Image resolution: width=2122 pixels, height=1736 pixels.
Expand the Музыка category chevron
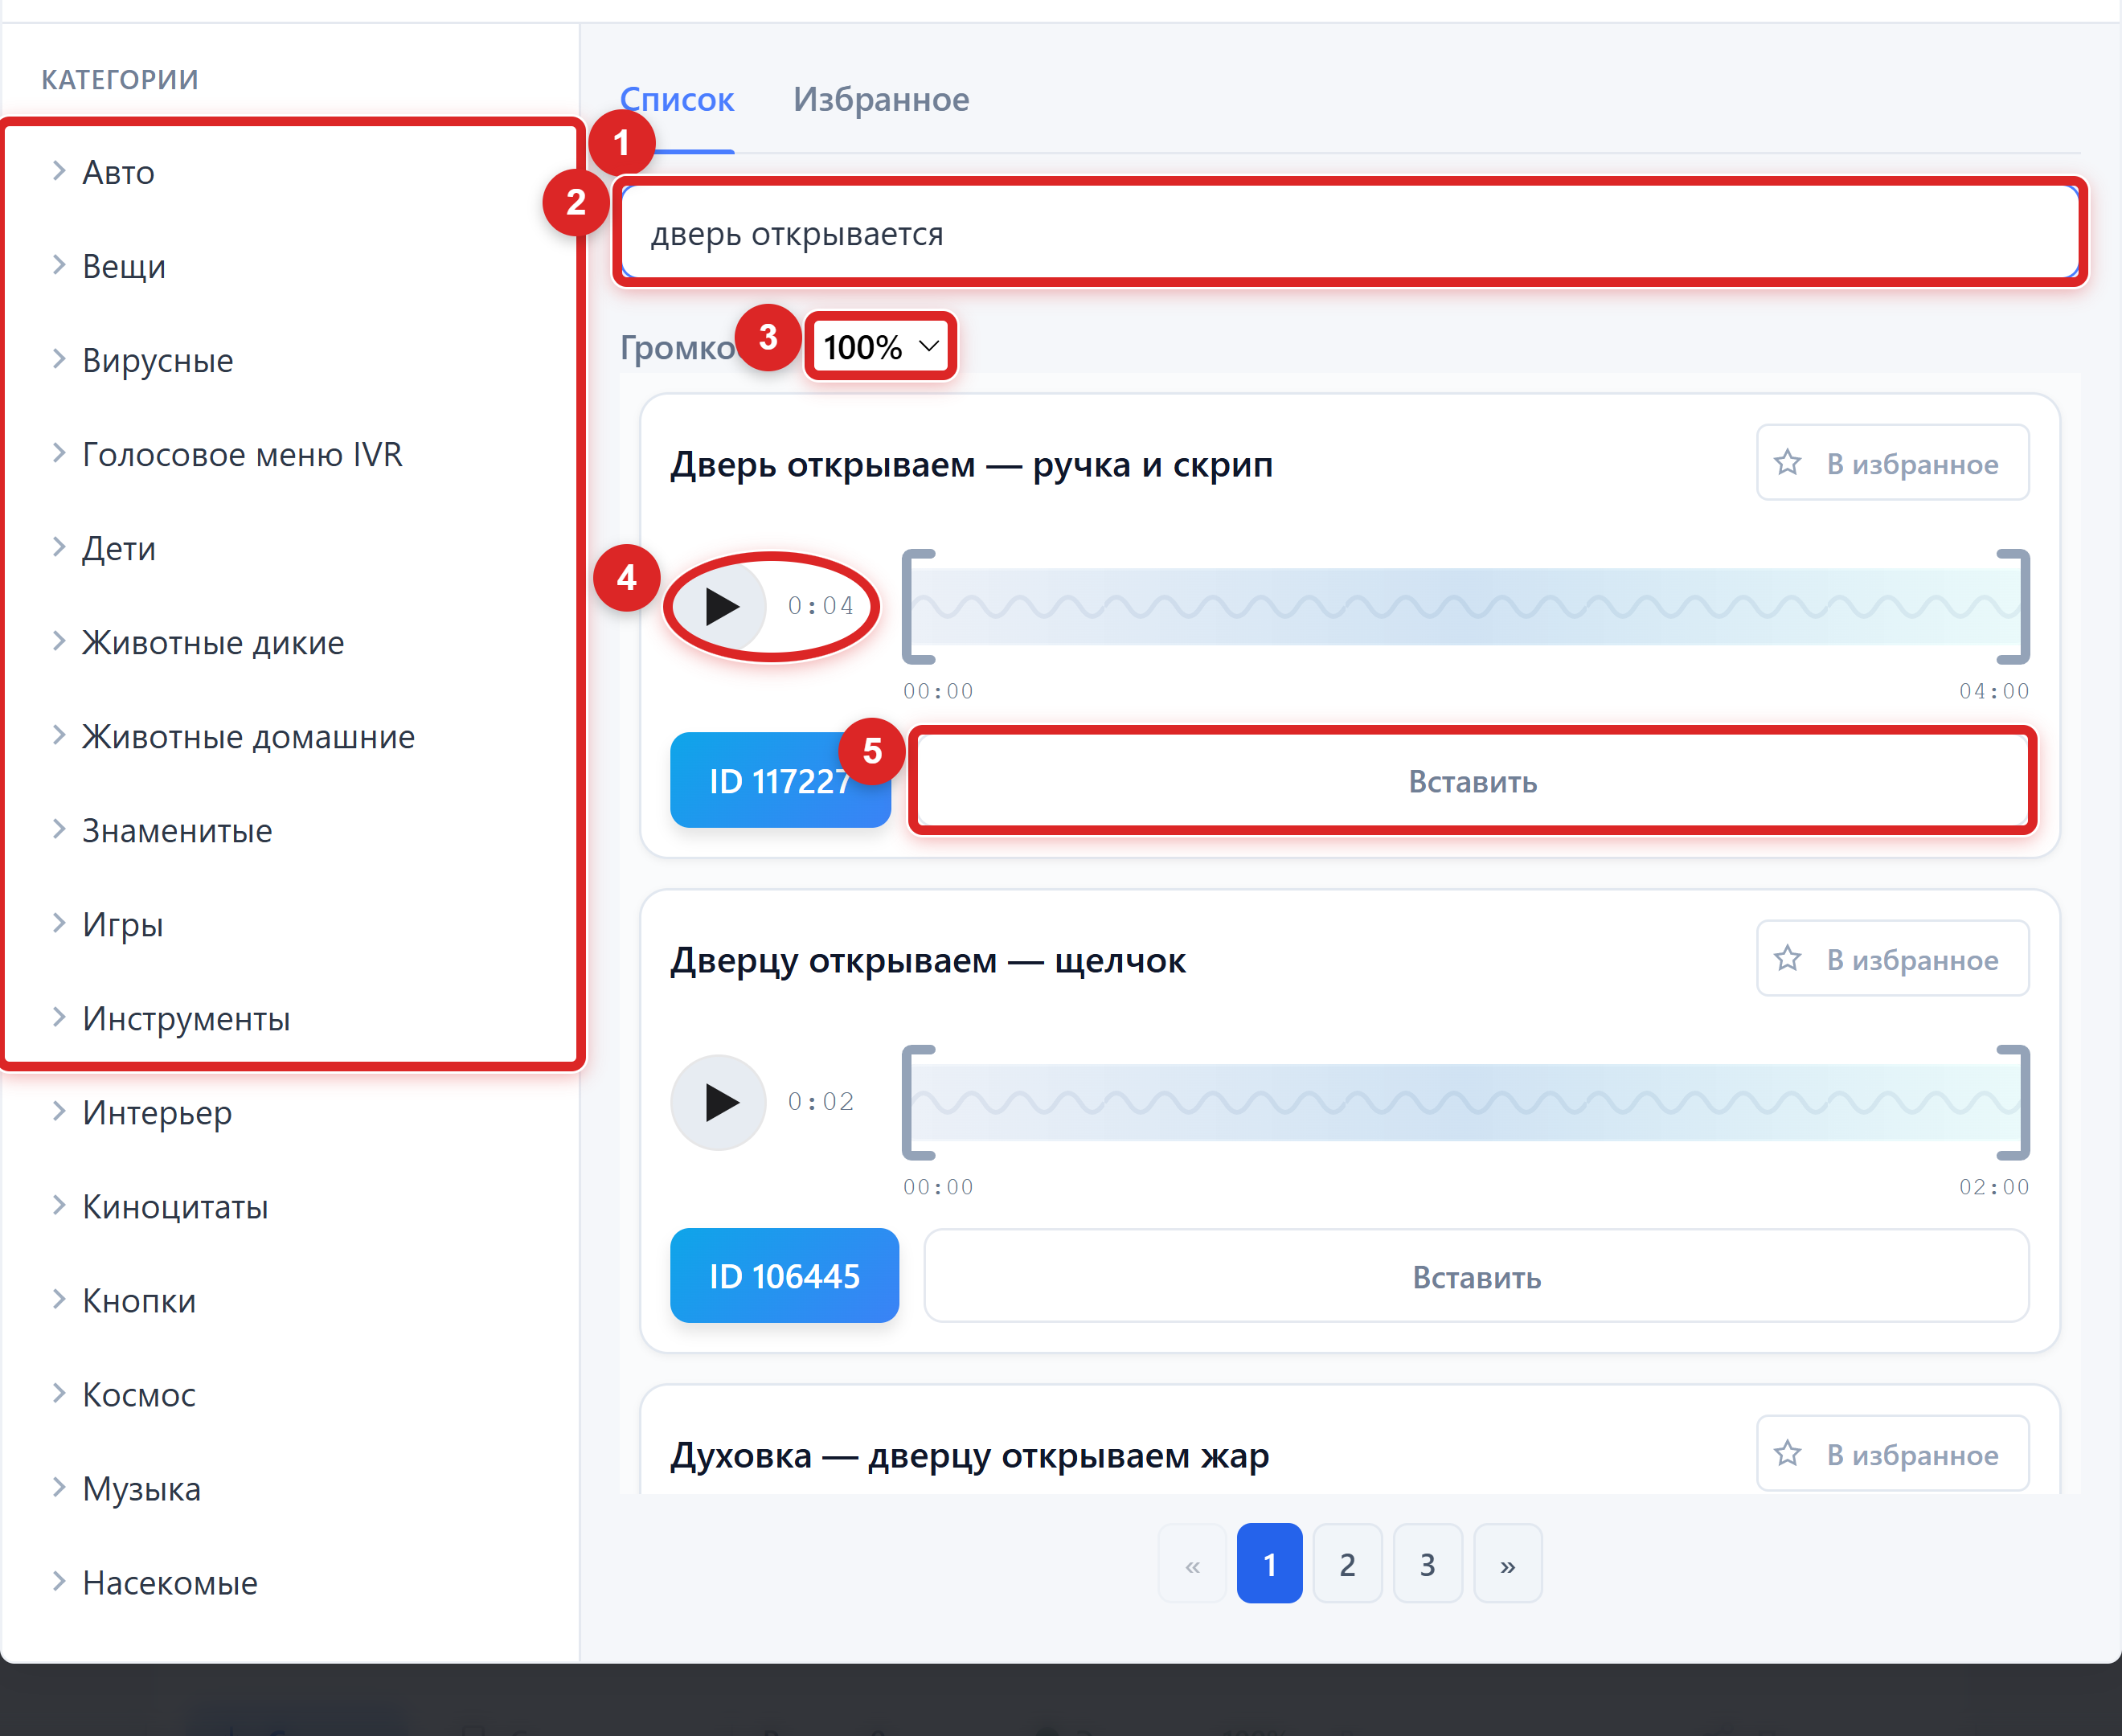point(59,1487)
